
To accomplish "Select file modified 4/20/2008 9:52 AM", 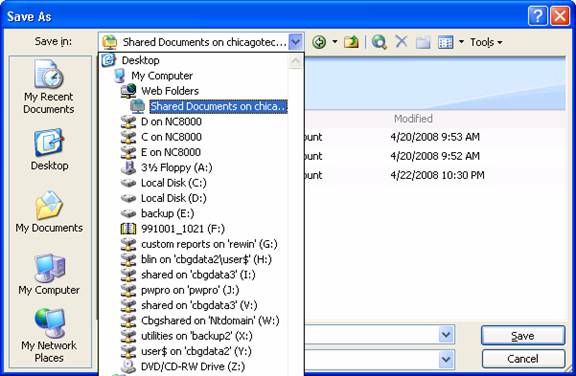I will click(435, 156).
